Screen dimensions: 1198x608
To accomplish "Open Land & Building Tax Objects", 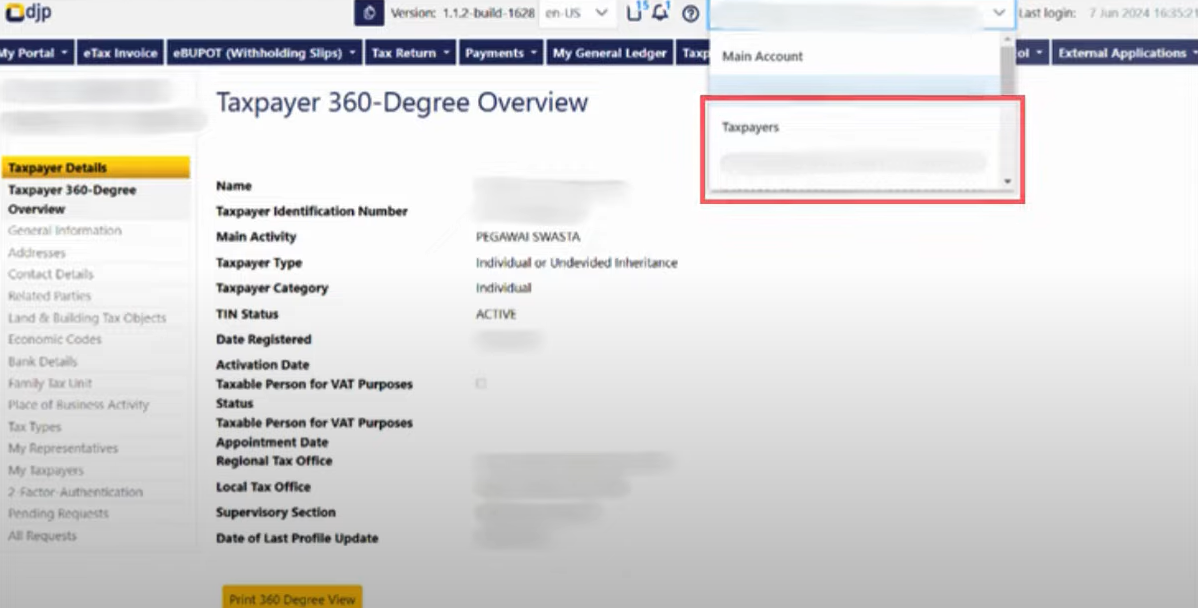I will [87, 317].
